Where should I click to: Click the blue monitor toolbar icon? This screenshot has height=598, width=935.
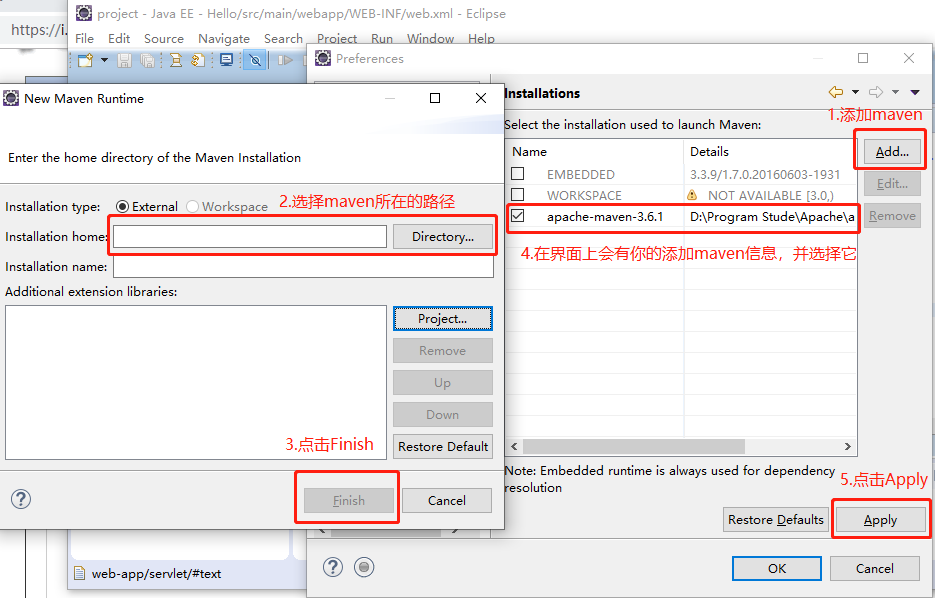[227, 60]
